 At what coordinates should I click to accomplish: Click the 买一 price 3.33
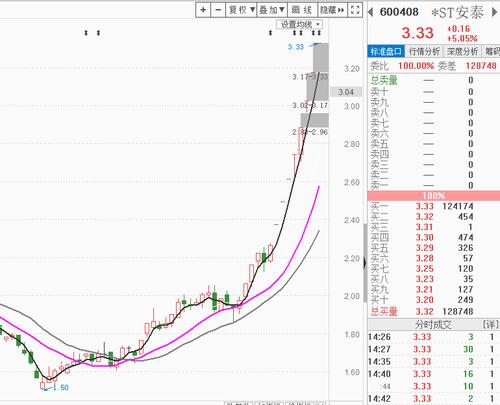pyautogui.click(x=424, y=206)
